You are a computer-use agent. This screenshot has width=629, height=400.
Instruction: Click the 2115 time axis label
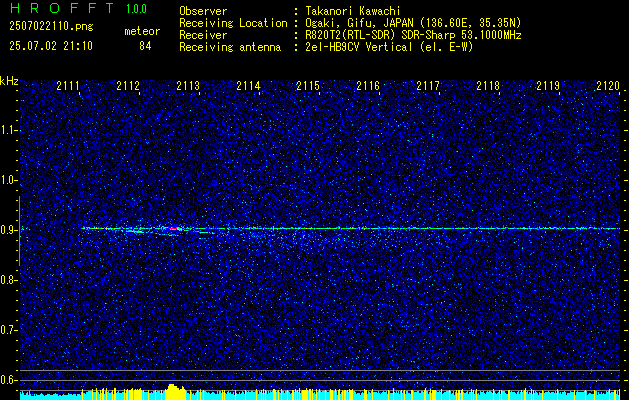coord(308,85)
